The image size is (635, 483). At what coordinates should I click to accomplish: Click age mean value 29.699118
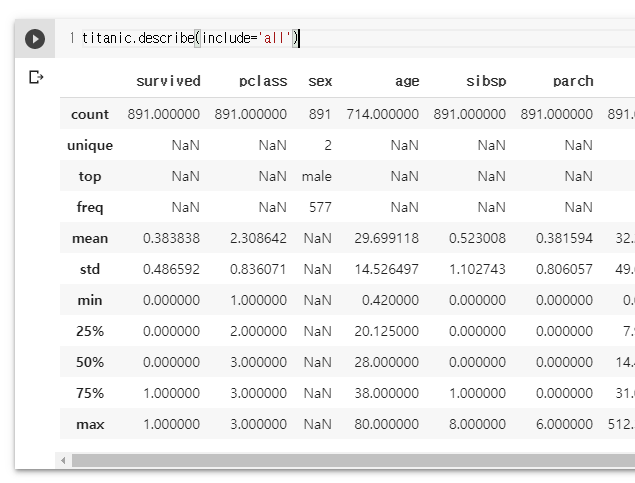[387, 238]
